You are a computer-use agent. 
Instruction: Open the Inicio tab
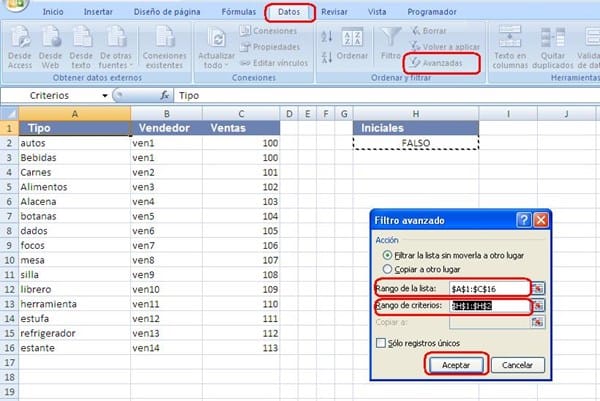[x=53, y=12]
